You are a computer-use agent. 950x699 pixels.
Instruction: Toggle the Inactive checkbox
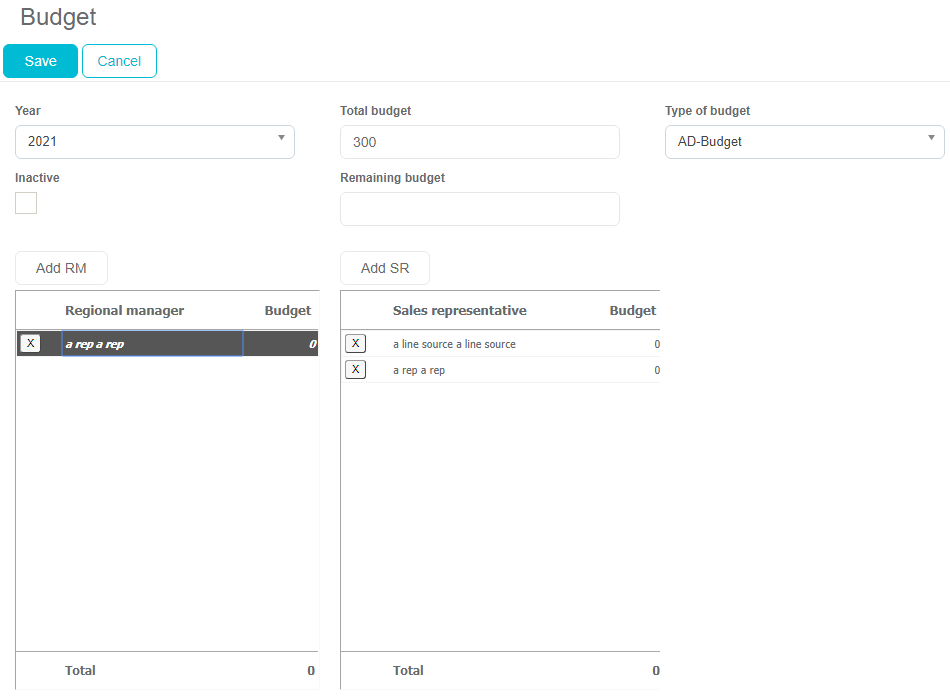[26, 203]
